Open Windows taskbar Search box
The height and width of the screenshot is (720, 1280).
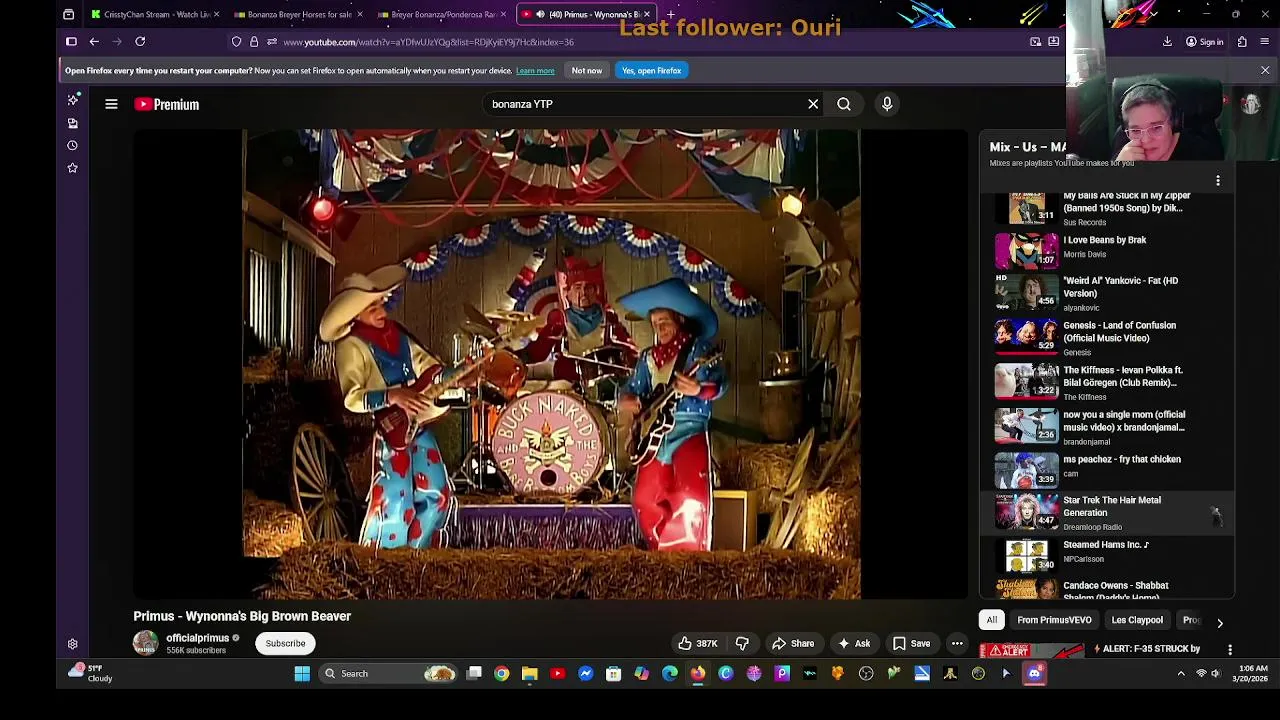point(390,674)
